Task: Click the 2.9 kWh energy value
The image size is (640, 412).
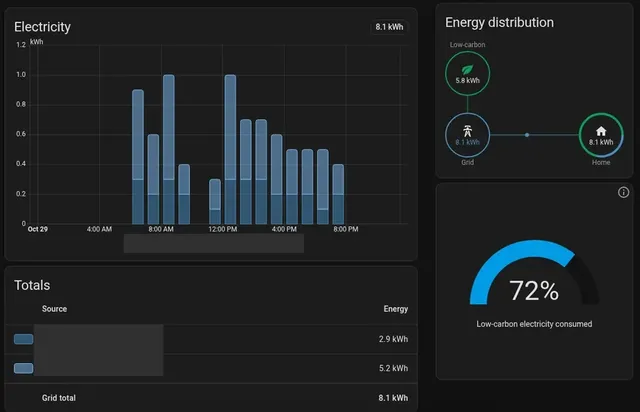Action: (x=393, y=339)
